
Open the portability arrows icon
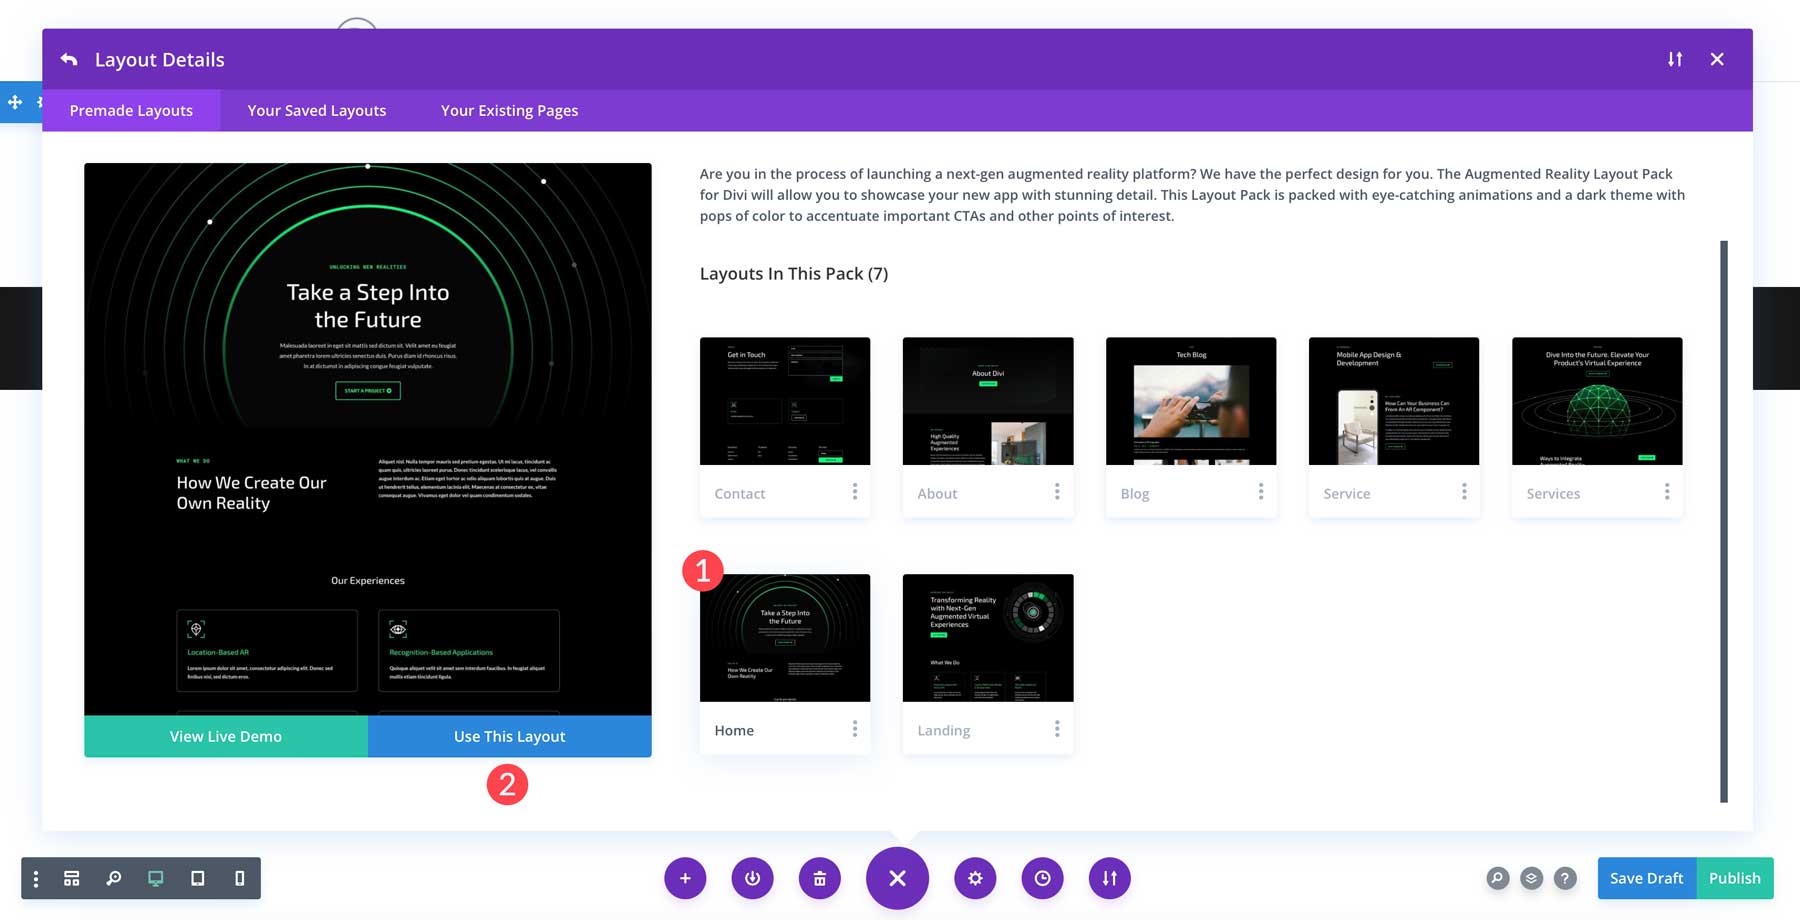click(x=1109, y=878)
